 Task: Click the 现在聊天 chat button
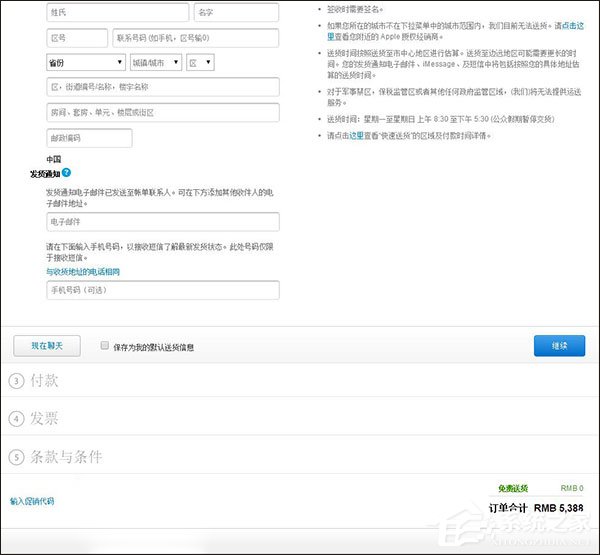tap(47, 346)
